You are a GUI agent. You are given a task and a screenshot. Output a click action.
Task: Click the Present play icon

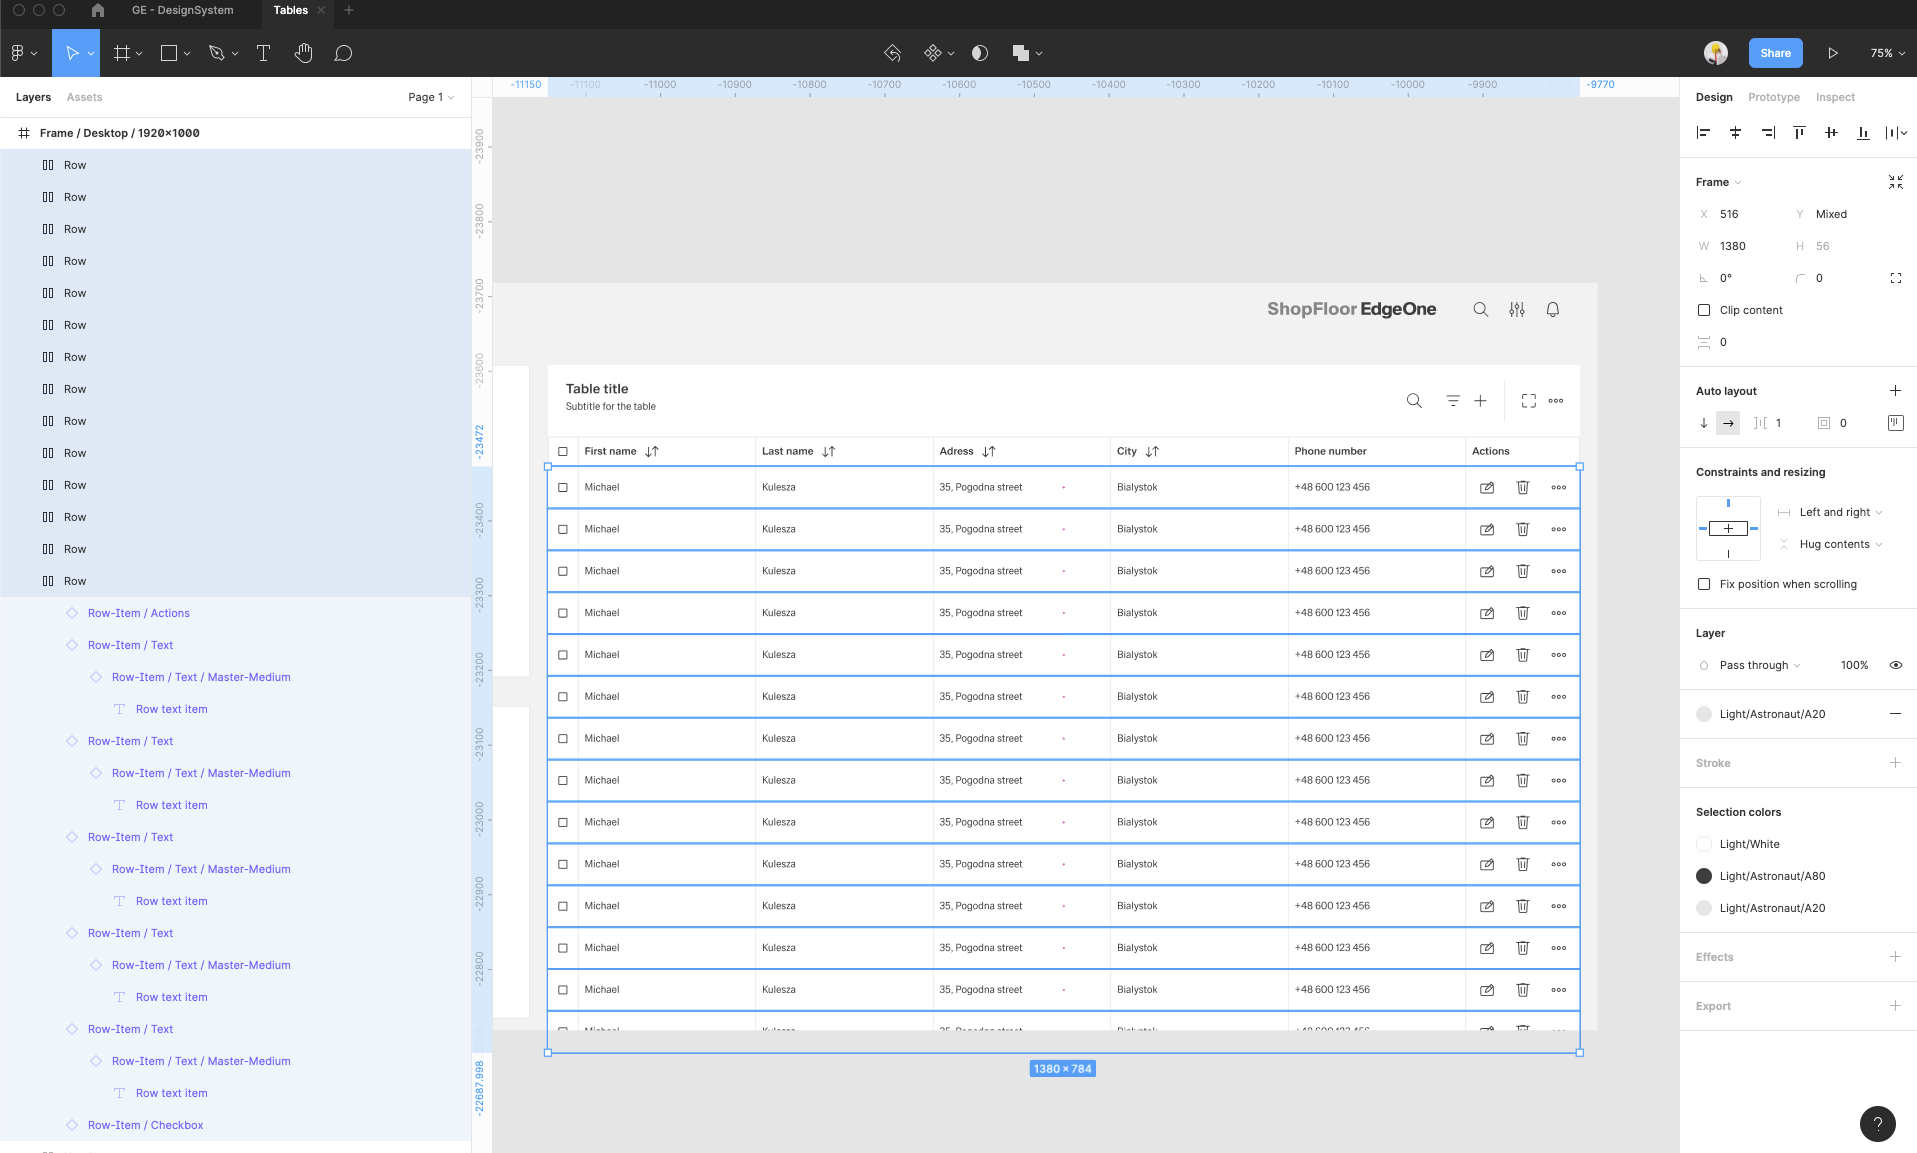[x=1832, y=54]
